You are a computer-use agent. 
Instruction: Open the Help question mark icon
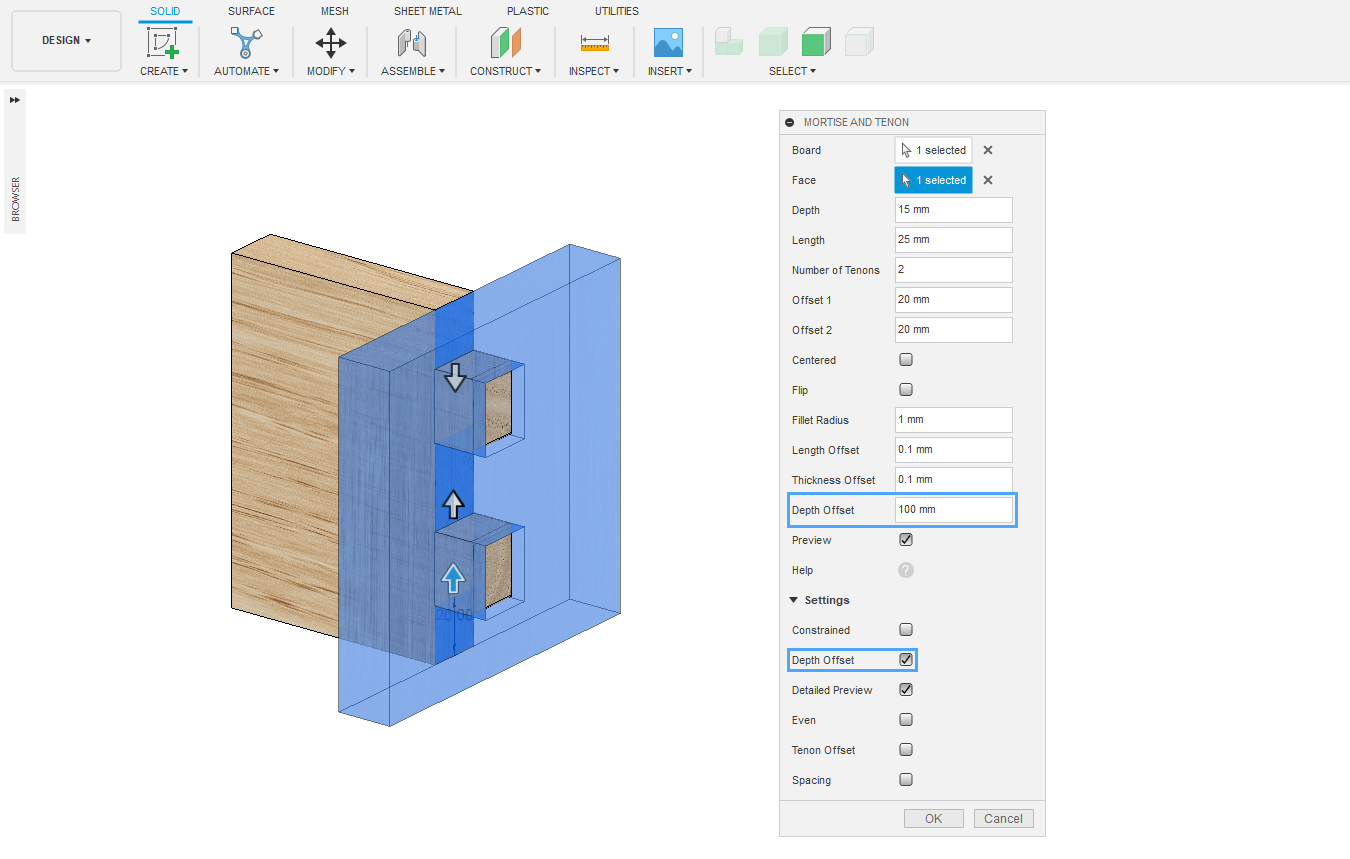[x=906, y=570]
